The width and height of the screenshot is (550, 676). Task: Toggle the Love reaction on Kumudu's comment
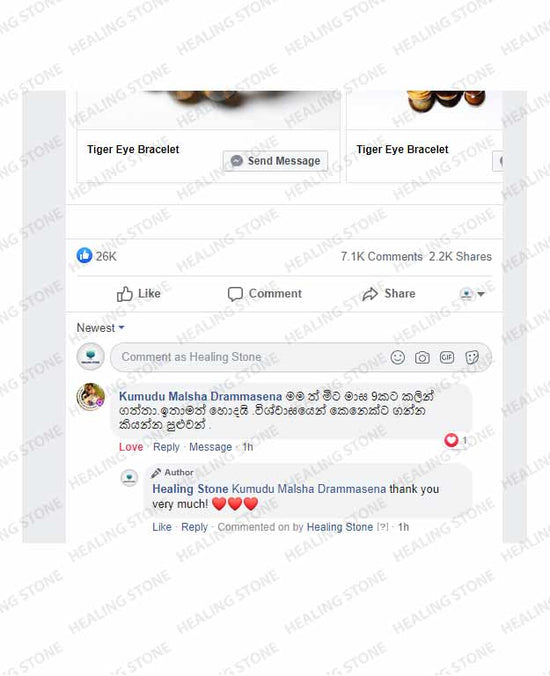131,447
